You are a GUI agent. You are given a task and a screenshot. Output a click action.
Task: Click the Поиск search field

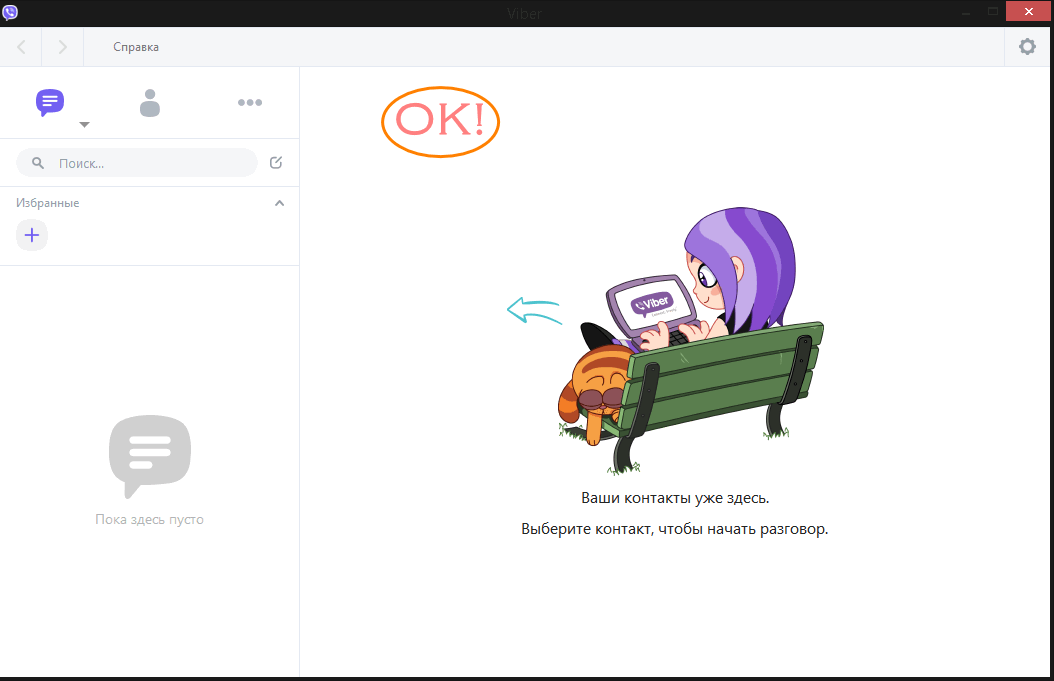click(136, 163)
